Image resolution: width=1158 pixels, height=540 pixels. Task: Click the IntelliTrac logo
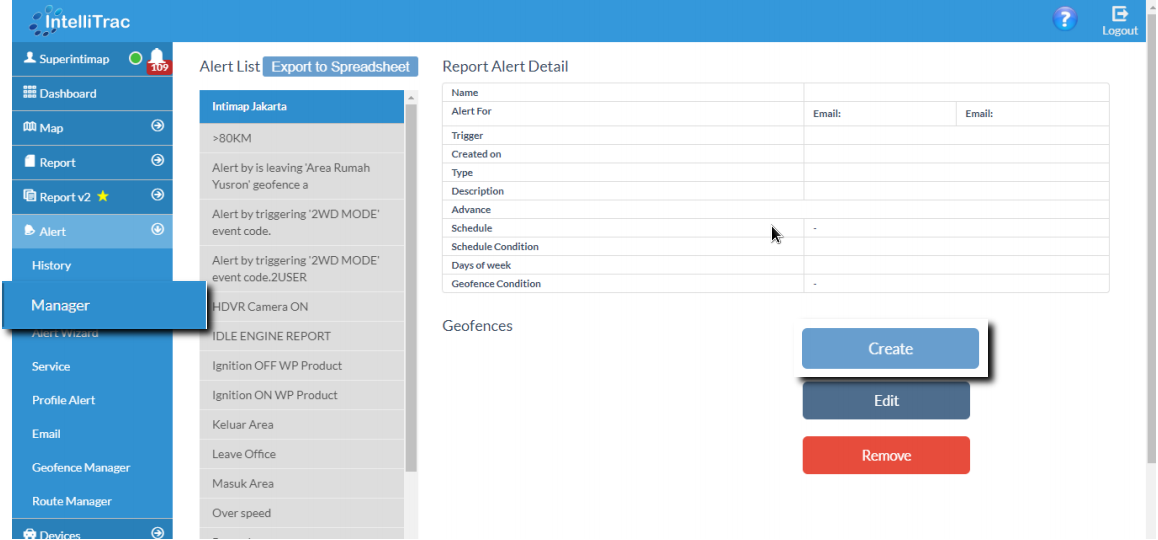(80, 20)
